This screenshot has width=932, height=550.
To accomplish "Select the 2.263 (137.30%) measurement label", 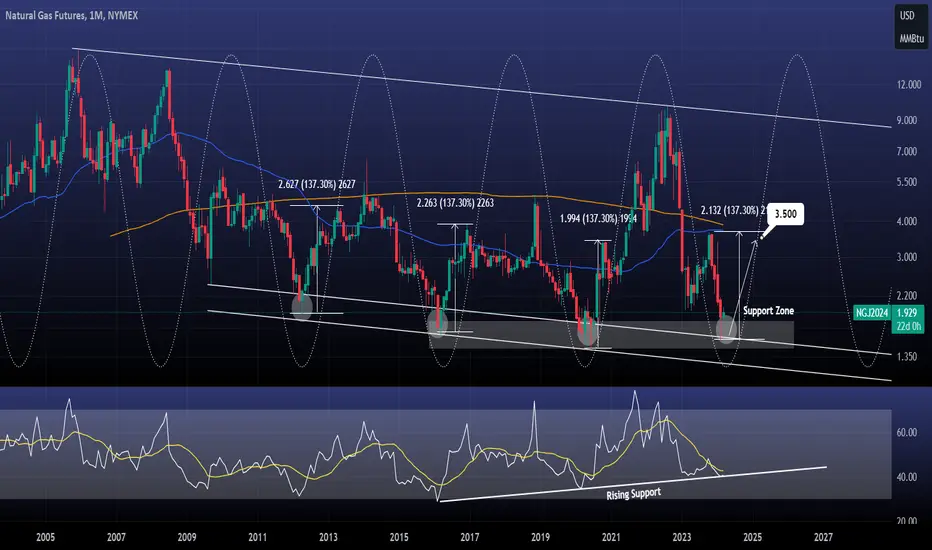I will (455, 203).
